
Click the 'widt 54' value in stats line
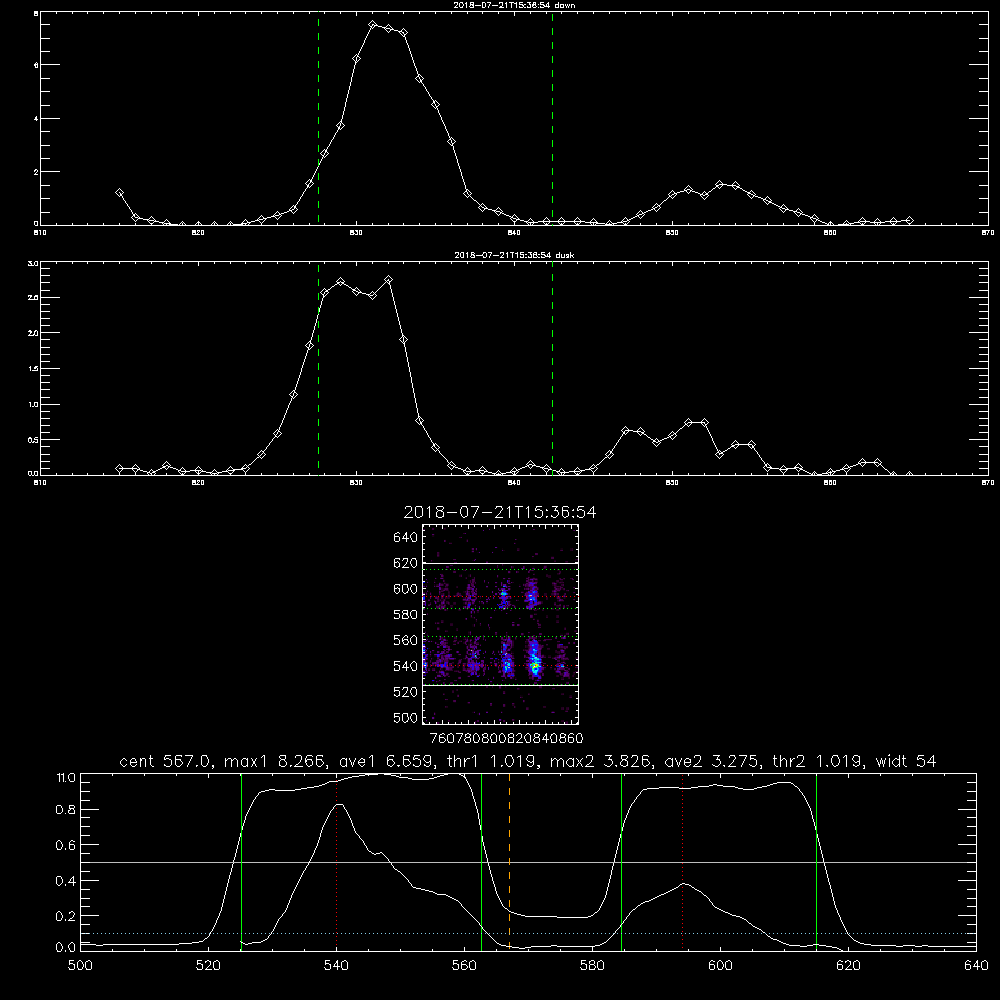click(x=906, y=761)
